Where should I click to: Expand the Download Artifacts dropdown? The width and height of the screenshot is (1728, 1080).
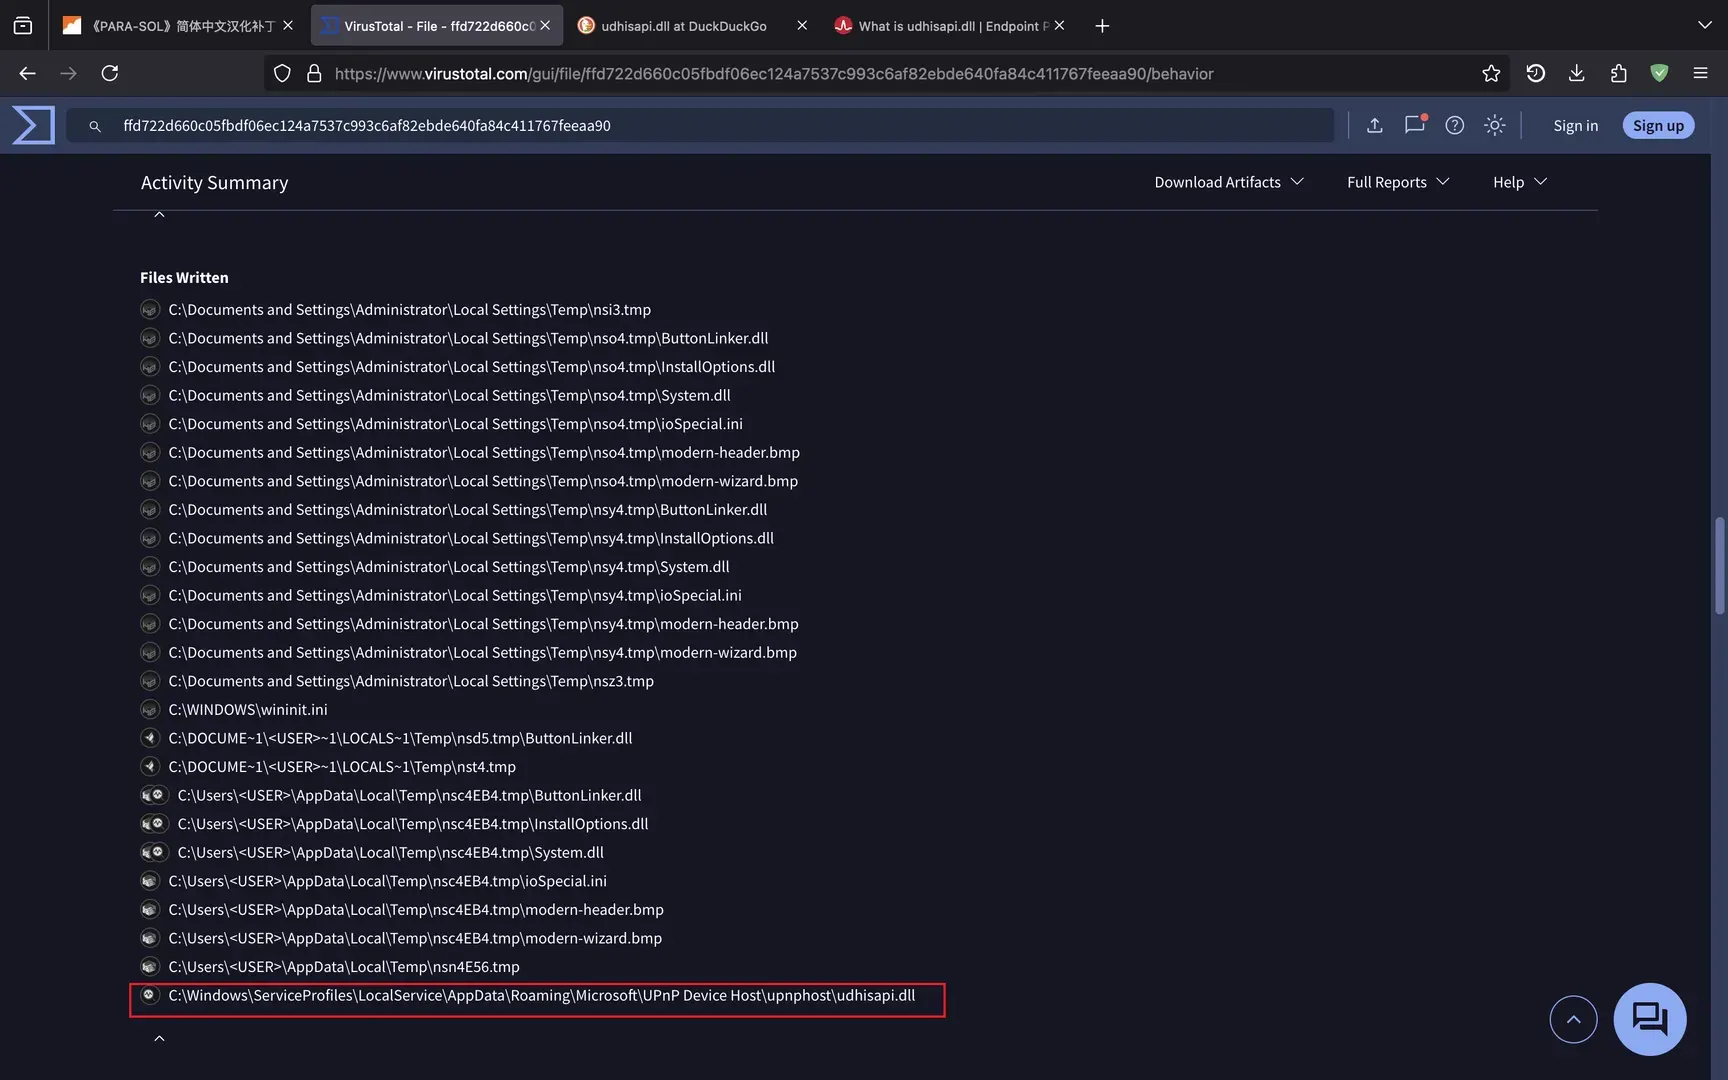pos(1229,182)
